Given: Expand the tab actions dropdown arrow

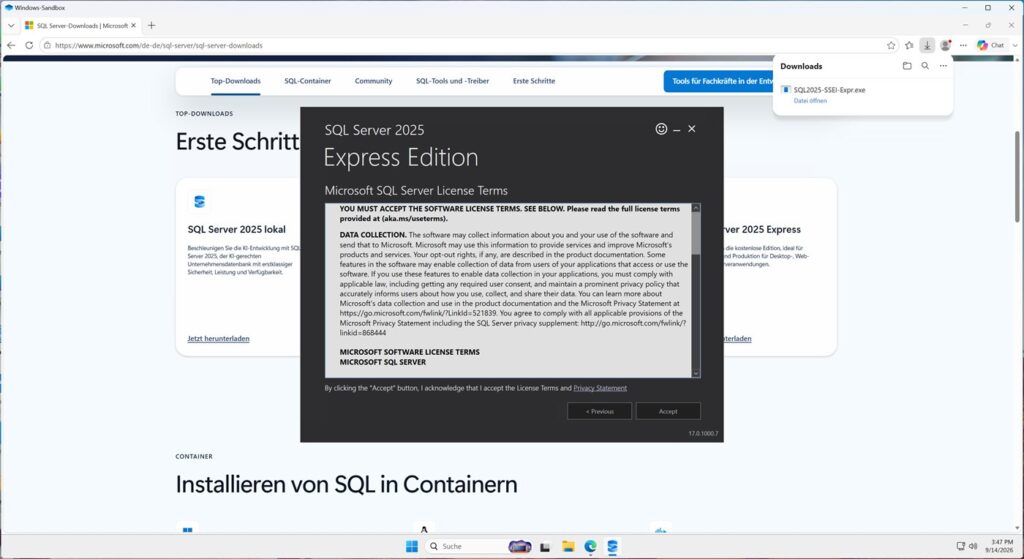Looking at the screenshot, I should [11, 25].
